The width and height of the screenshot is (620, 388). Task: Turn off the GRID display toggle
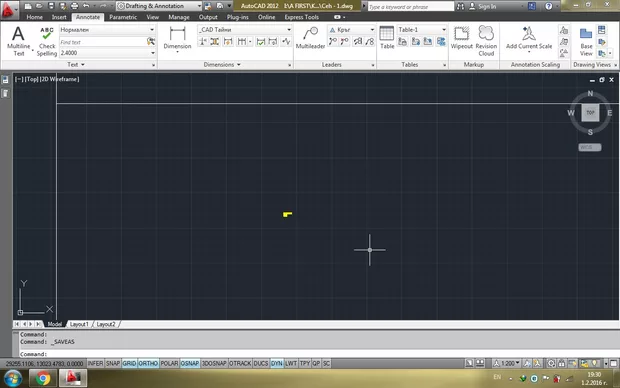coord(129,363)
